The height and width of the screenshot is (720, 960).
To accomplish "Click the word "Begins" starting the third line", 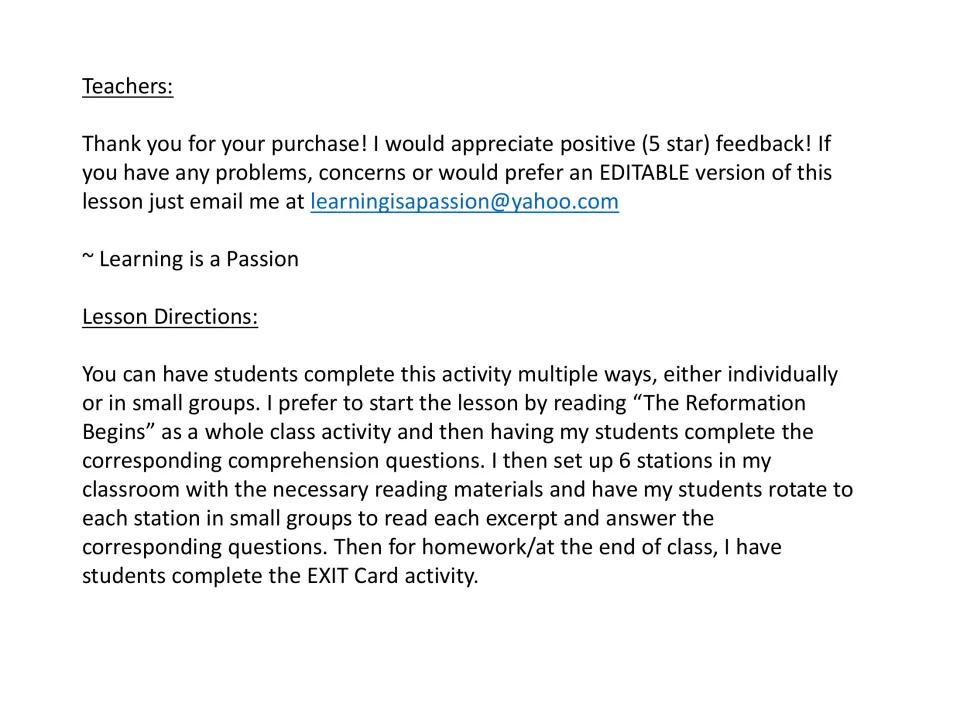I will [113, 432].
